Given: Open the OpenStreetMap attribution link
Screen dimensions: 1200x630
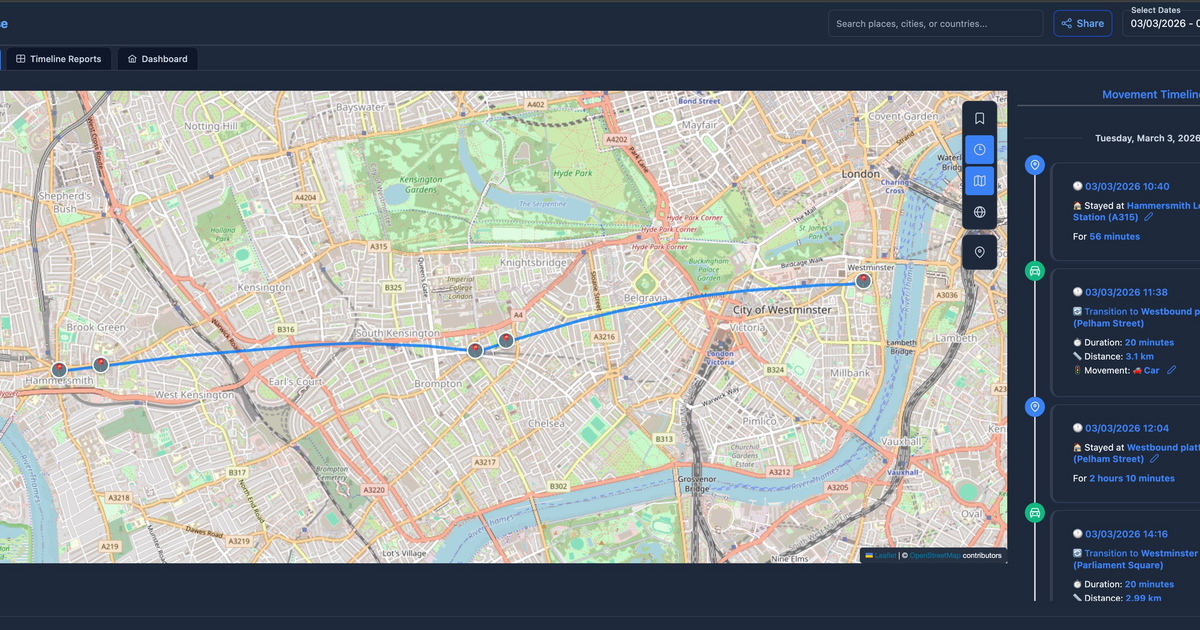Looking at the screenshot, I should 935,555.
